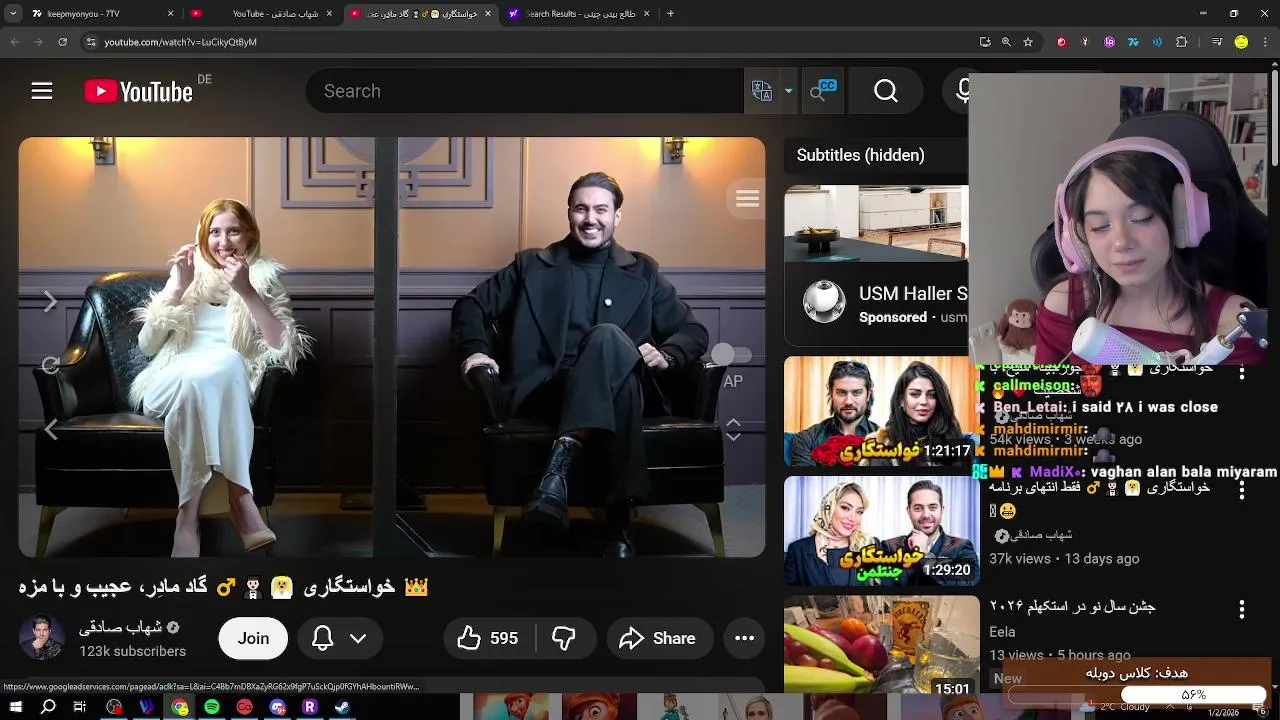Viewport: 1280px width, 720px height.
Task: Switch to the Search Results Yahoo tab
Action: [x=580, y=14]
